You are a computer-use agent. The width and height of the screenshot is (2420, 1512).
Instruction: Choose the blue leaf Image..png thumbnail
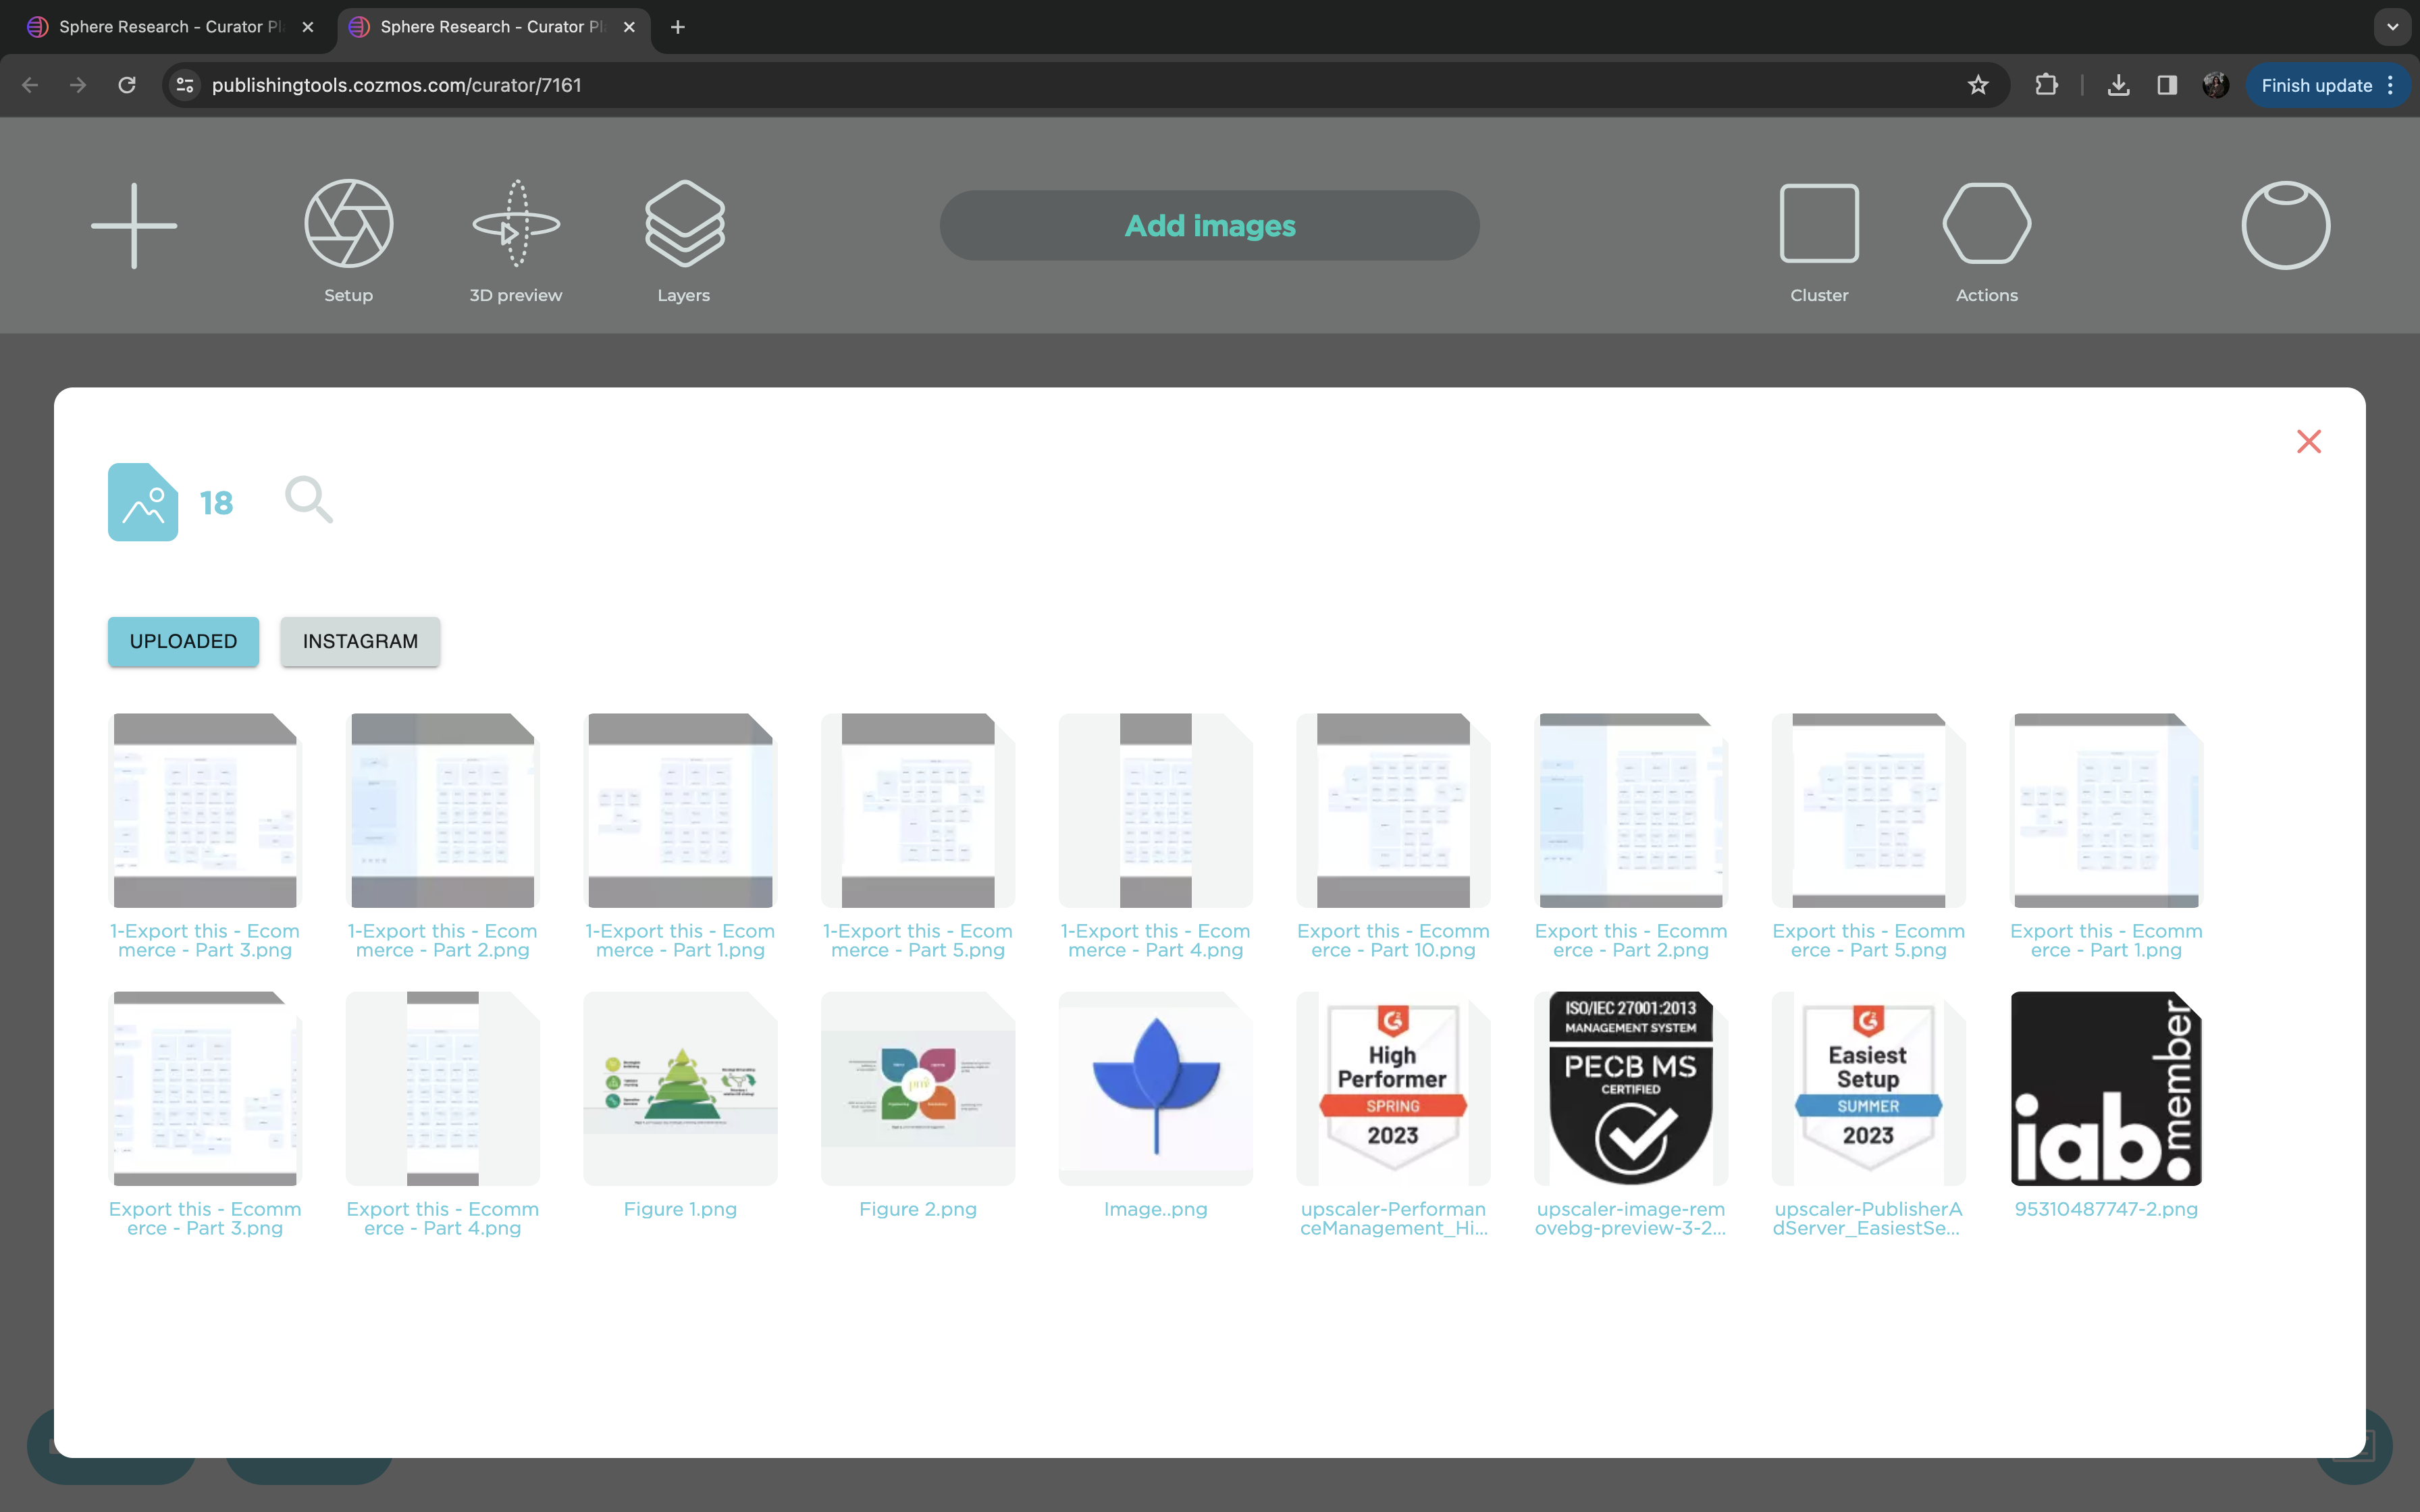point(1155,1088)
